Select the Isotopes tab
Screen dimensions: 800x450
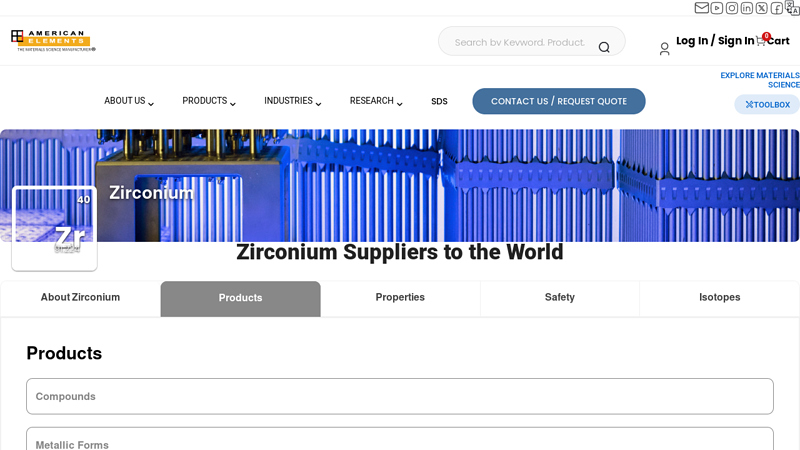(x=719, y=298)
